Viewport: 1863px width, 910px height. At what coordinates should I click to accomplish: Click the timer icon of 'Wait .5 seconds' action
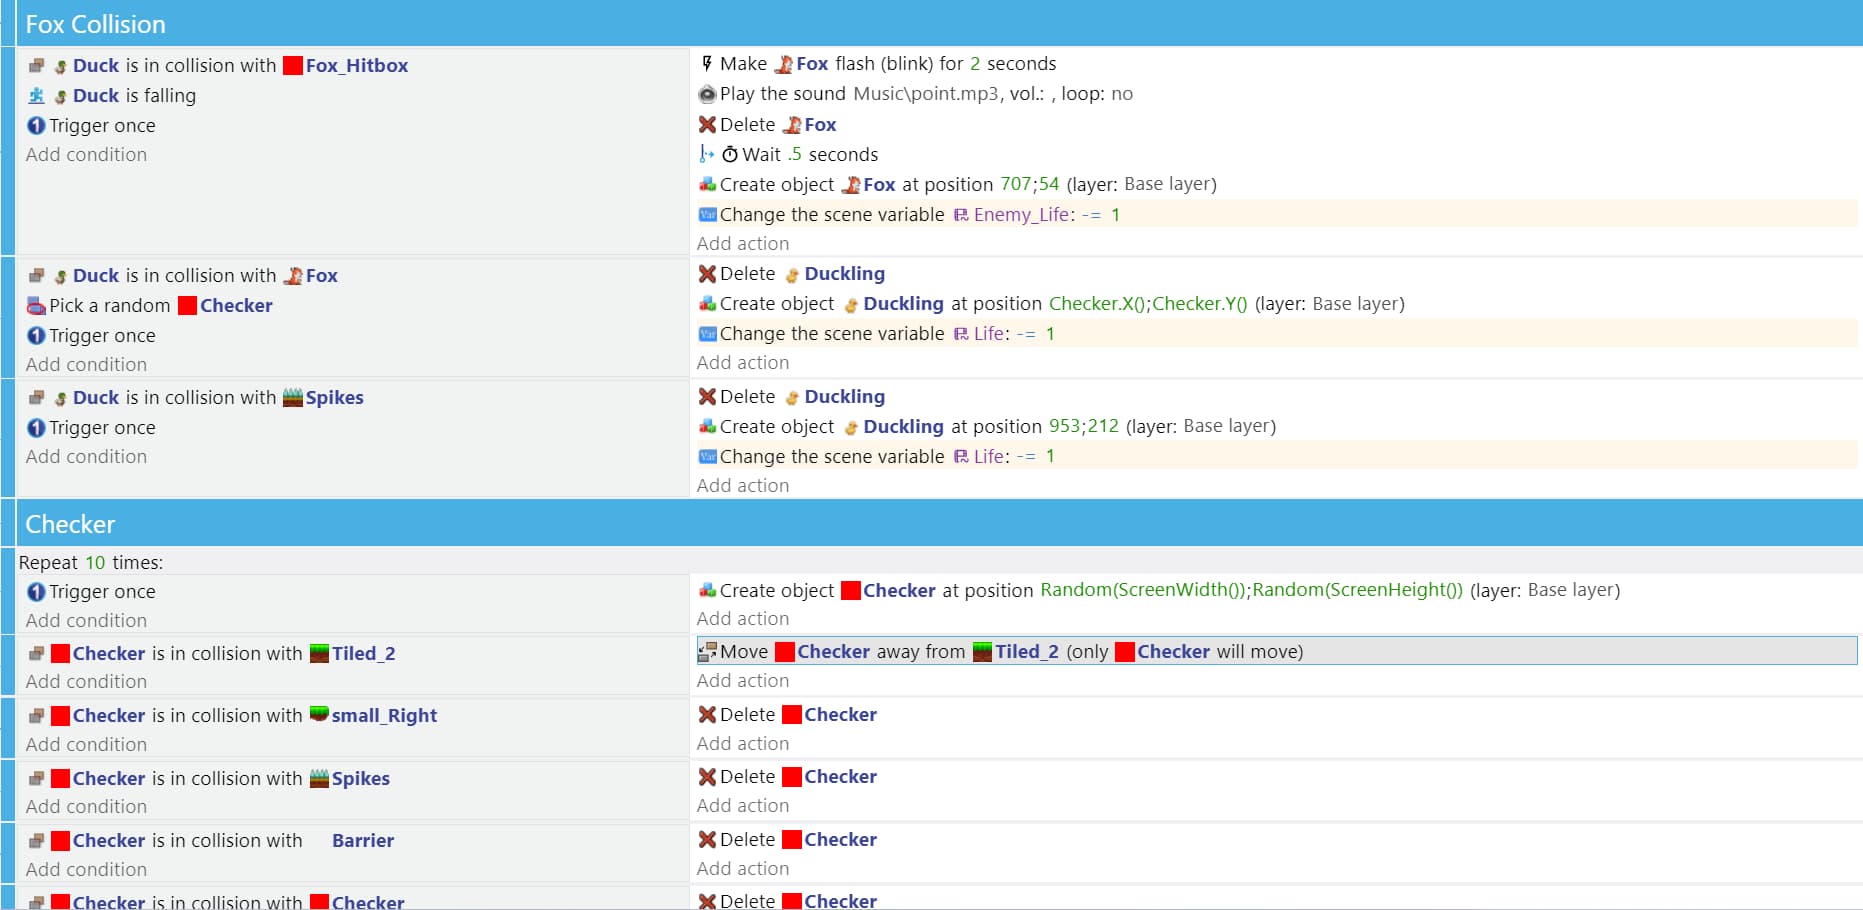pyautogui.click(x=730, y=155)
